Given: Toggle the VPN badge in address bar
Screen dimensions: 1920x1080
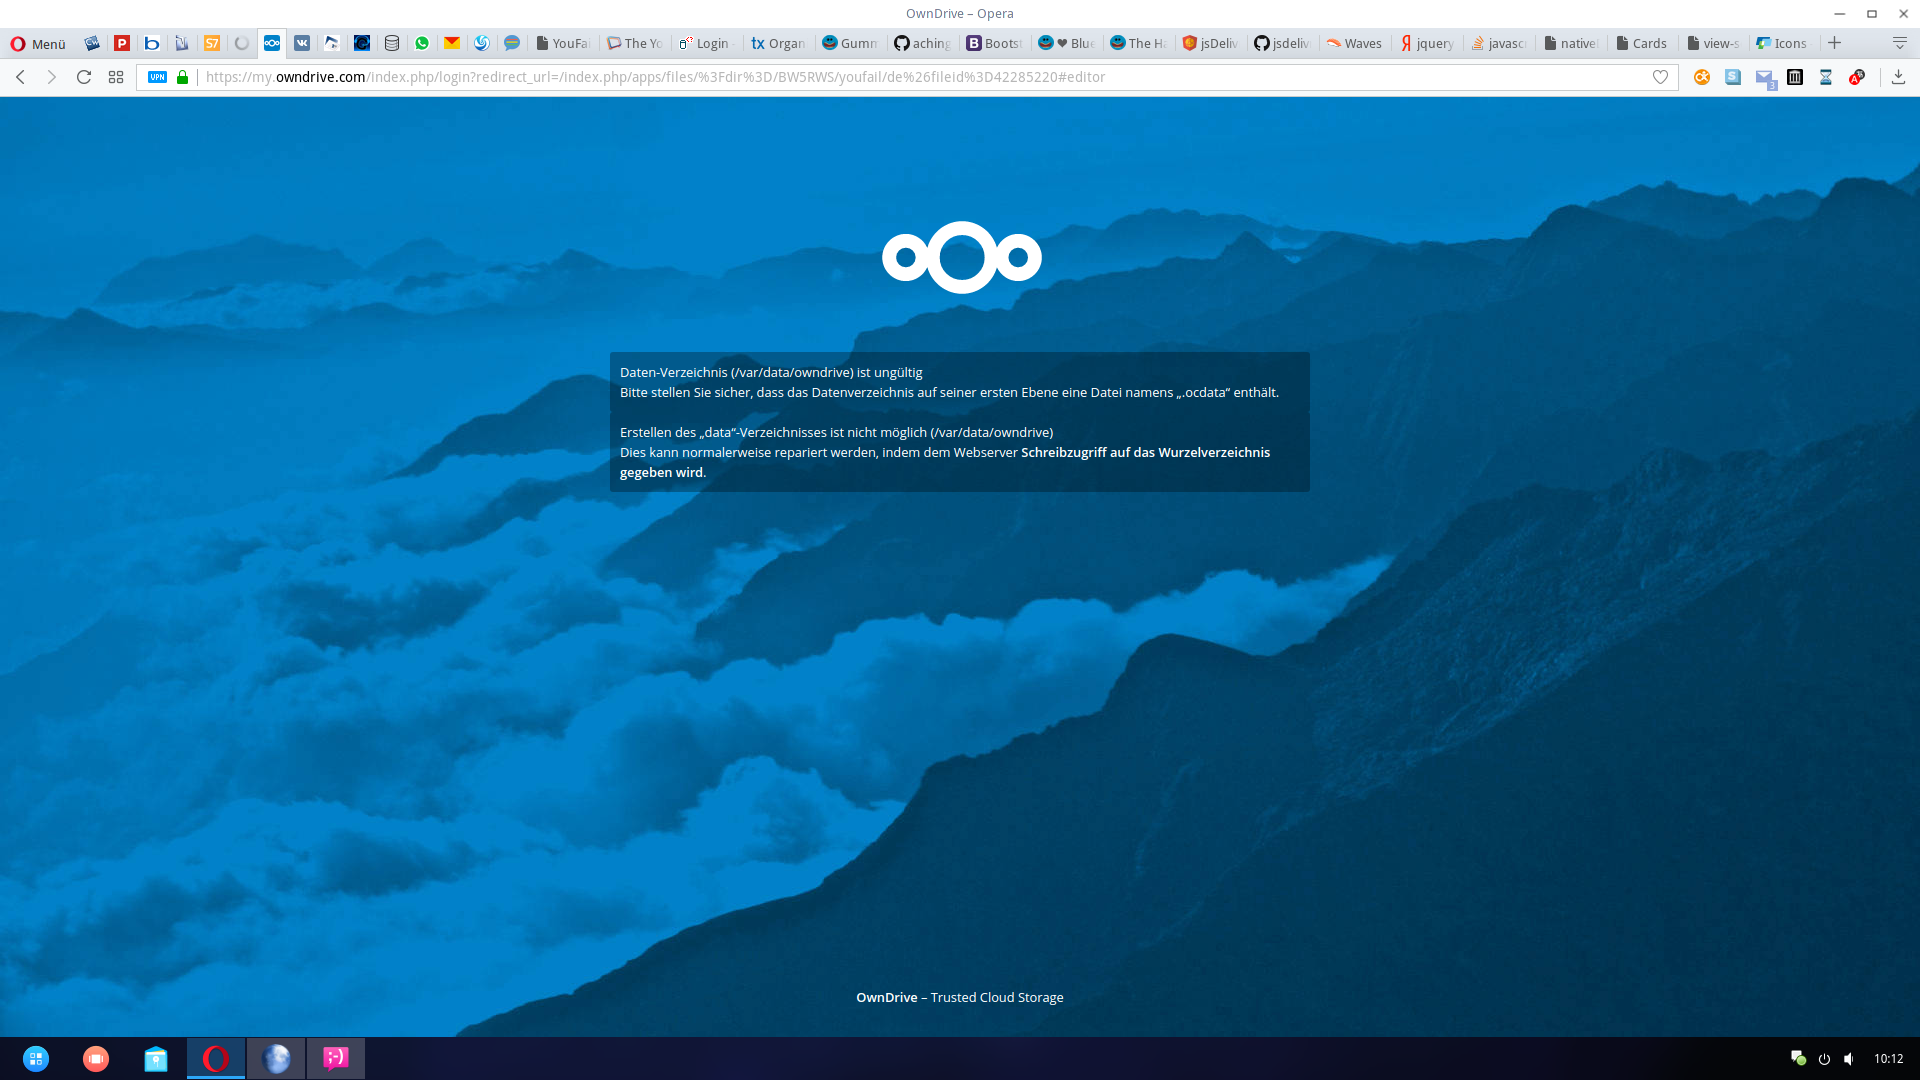Looking at the screenshot, I should coord(157,77).
